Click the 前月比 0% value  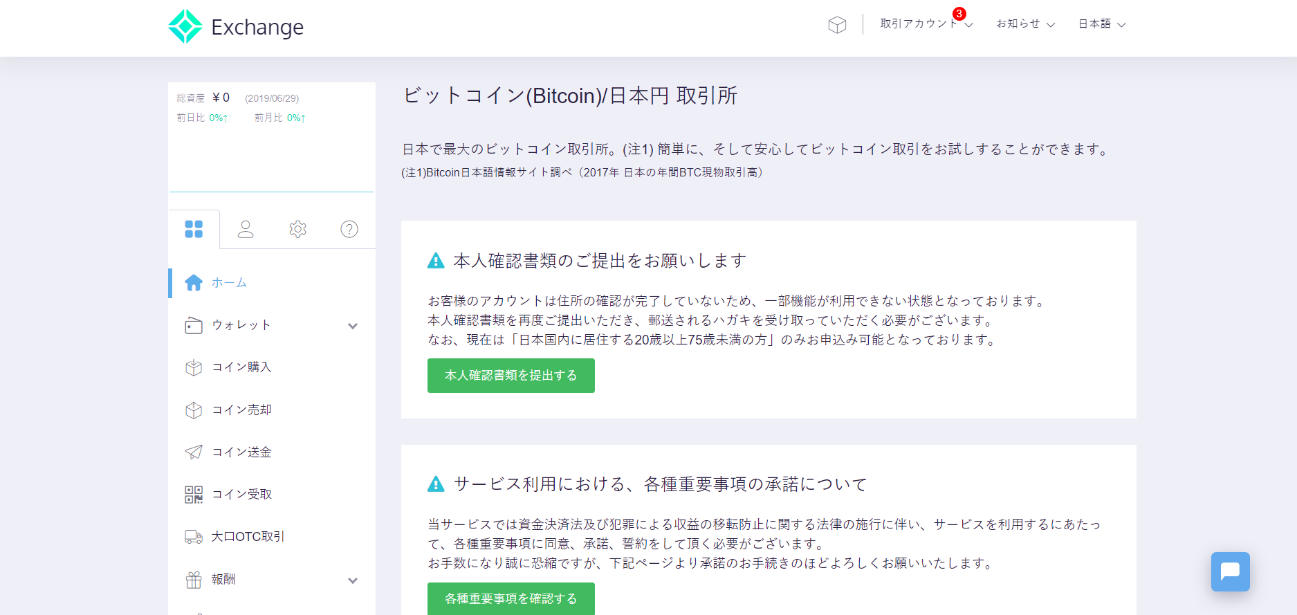[x=280, y=118]
